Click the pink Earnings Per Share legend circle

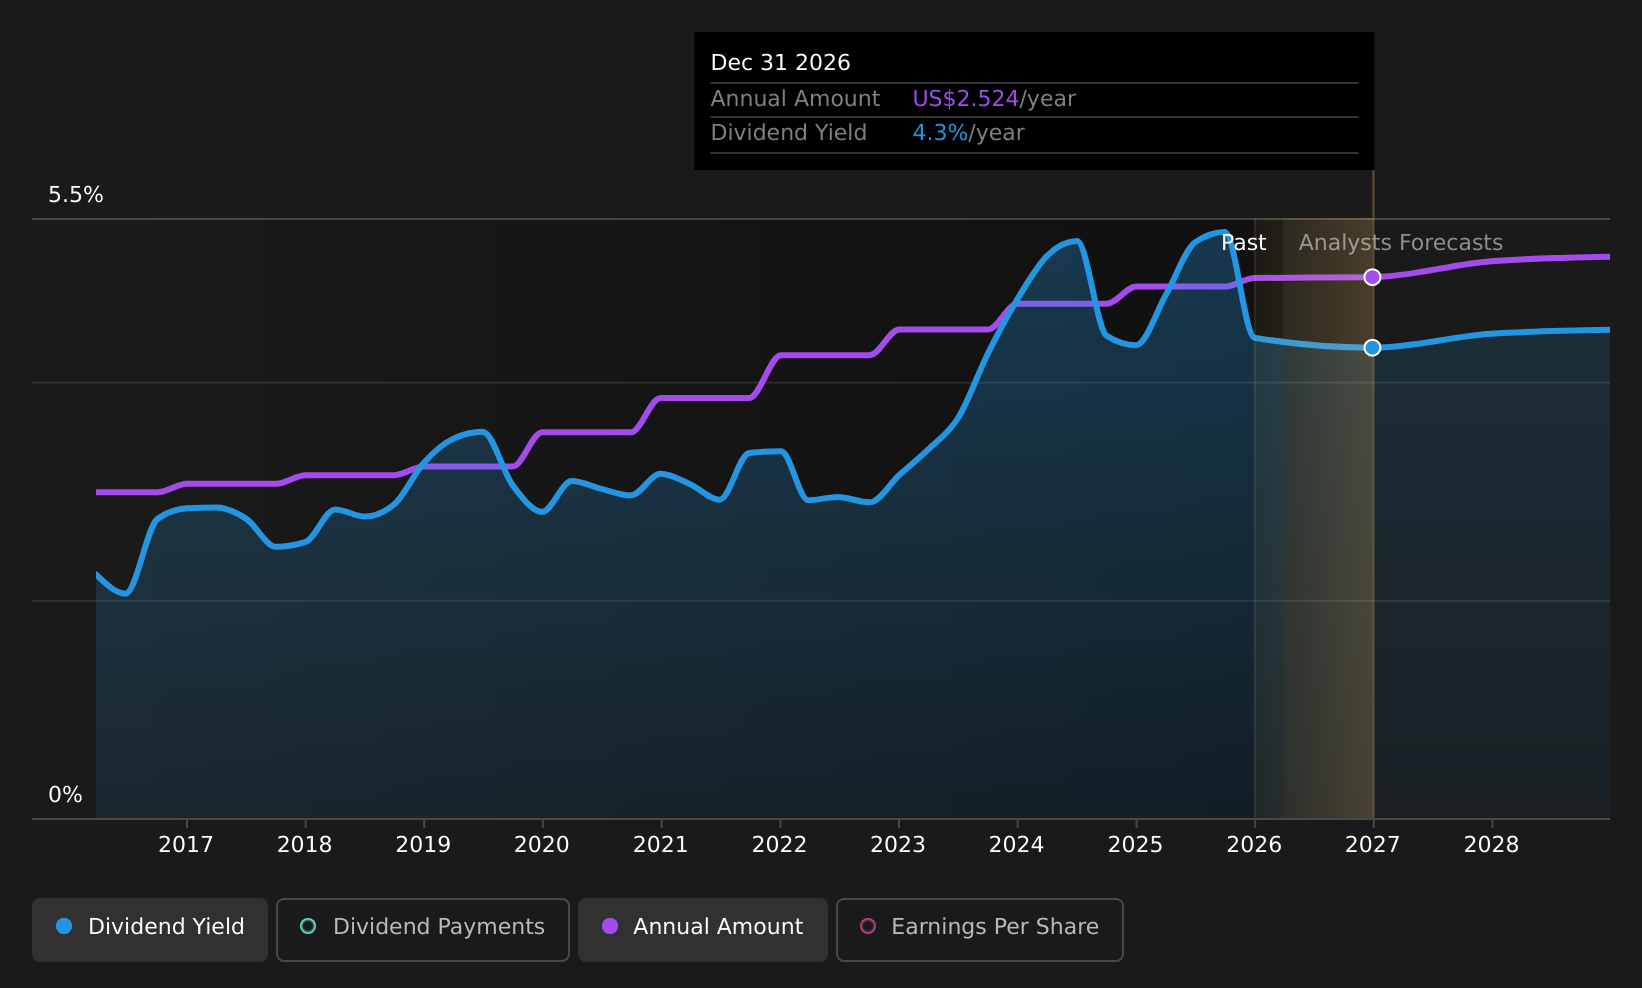(868, 927)
